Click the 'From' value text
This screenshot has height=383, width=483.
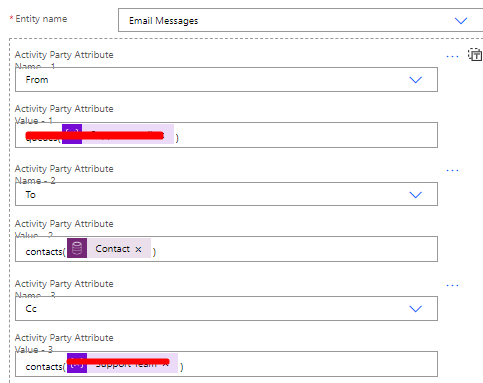click(x=37, y=80)
